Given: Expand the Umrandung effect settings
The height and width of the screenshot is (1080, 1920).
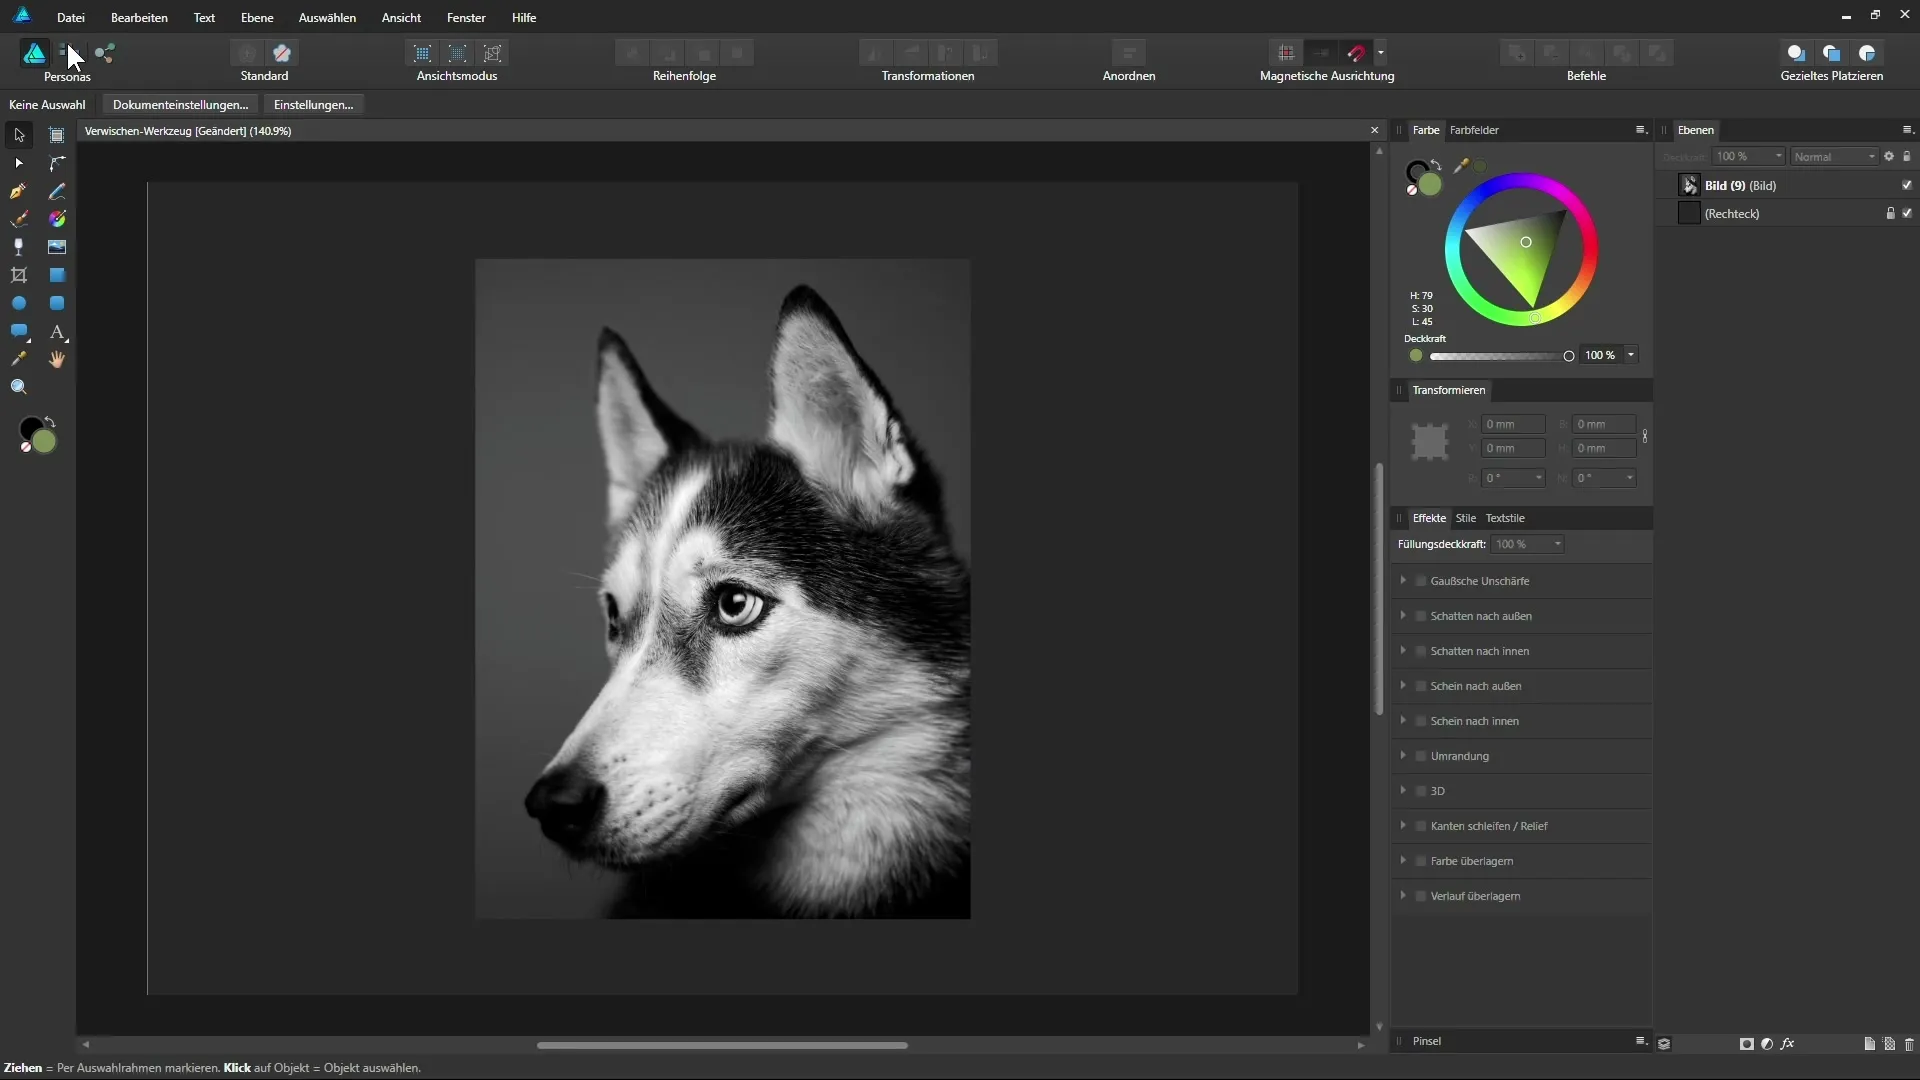Looking at the screenshot, I should tap(1403, 755).
